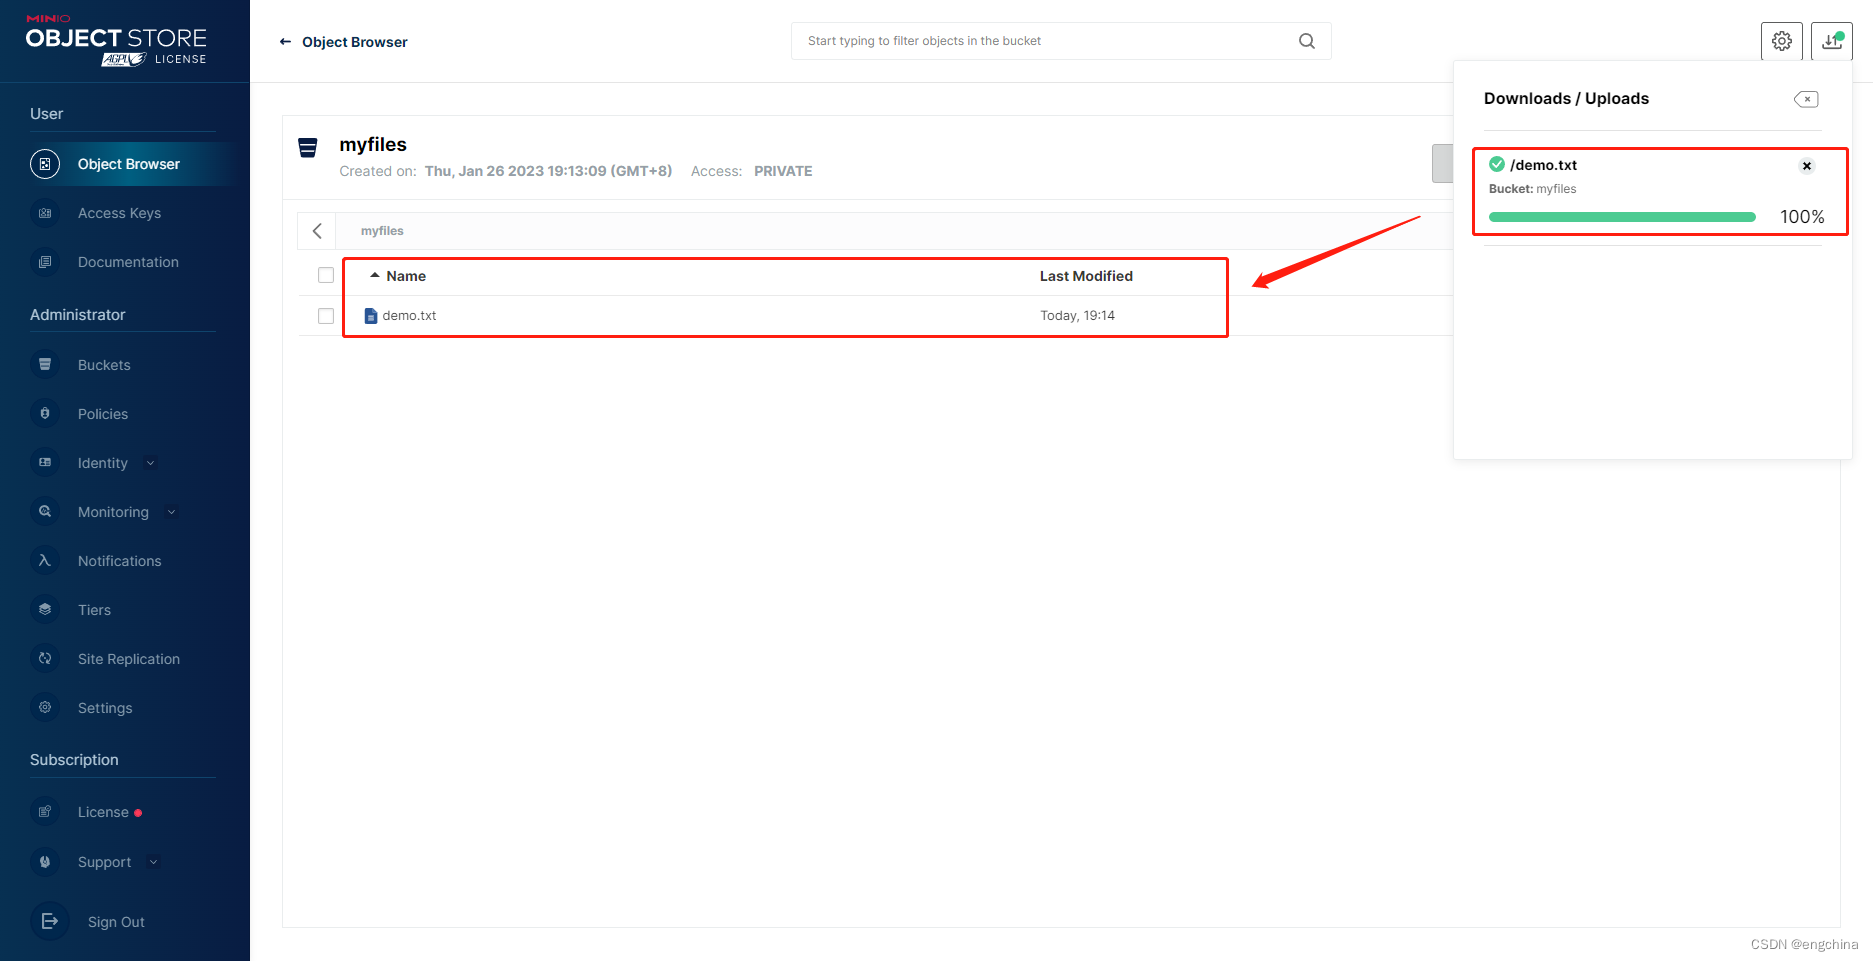The image size is (1873, 961).
Task: Click the Access Keys sidebar icon
Action: pyautogui.click(x=45, y=213)
